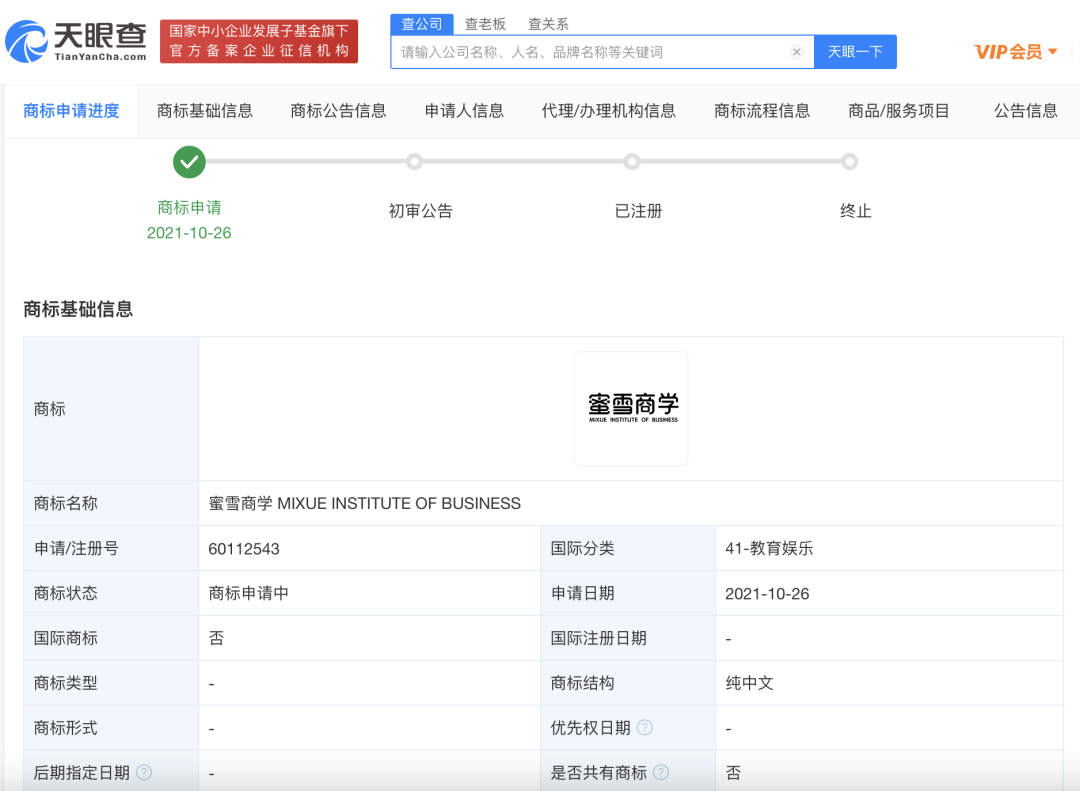Click the help icon beside 优先权日期
Image resolution: width=1080 pixels, height=791 pixels.
(645, 728)
